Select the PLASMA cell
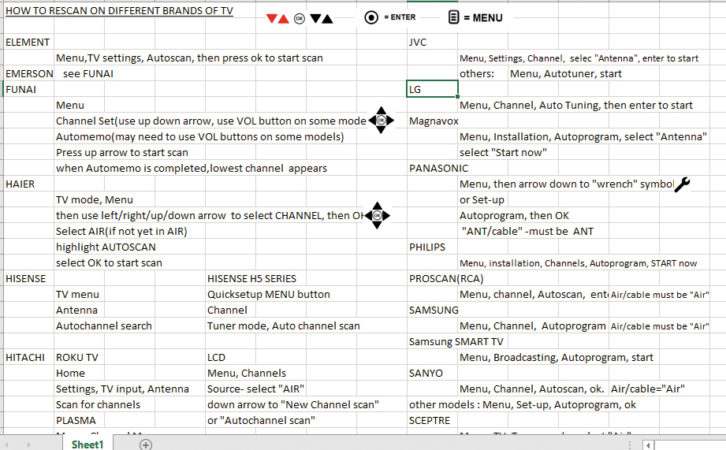This screenshot has height=450, width=726. tap(75, 420)
